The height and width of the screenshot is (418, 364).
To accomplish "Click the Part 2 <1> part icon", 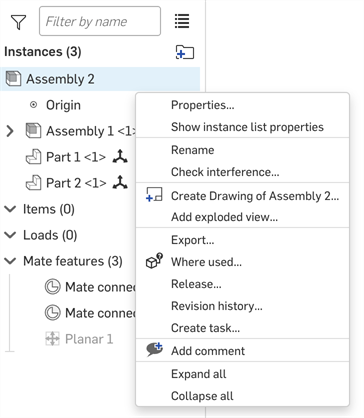I will coord(33,183).
